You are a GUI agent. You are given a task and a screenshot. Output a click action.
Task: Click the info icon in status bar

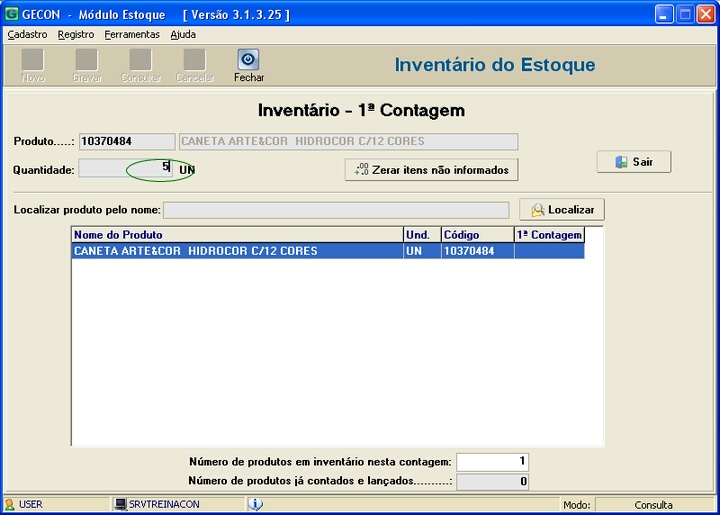(x=255, y=504)
